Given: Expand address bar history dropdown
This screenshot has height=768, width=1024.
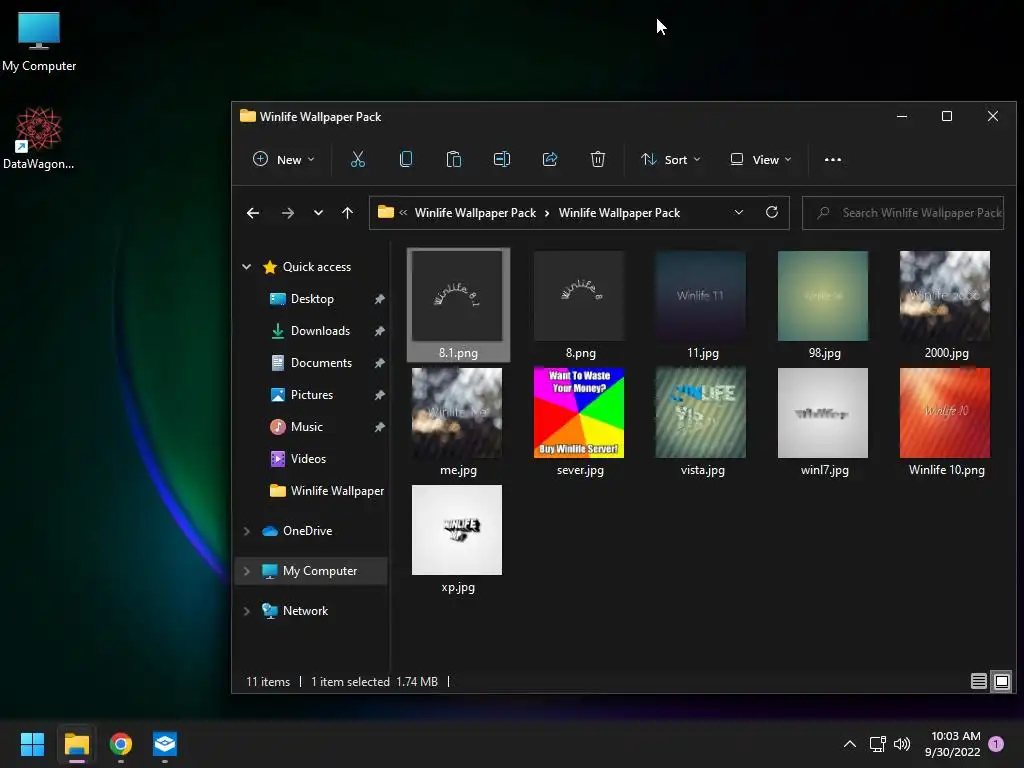Looking at the screenshot, I should point(739,212).
